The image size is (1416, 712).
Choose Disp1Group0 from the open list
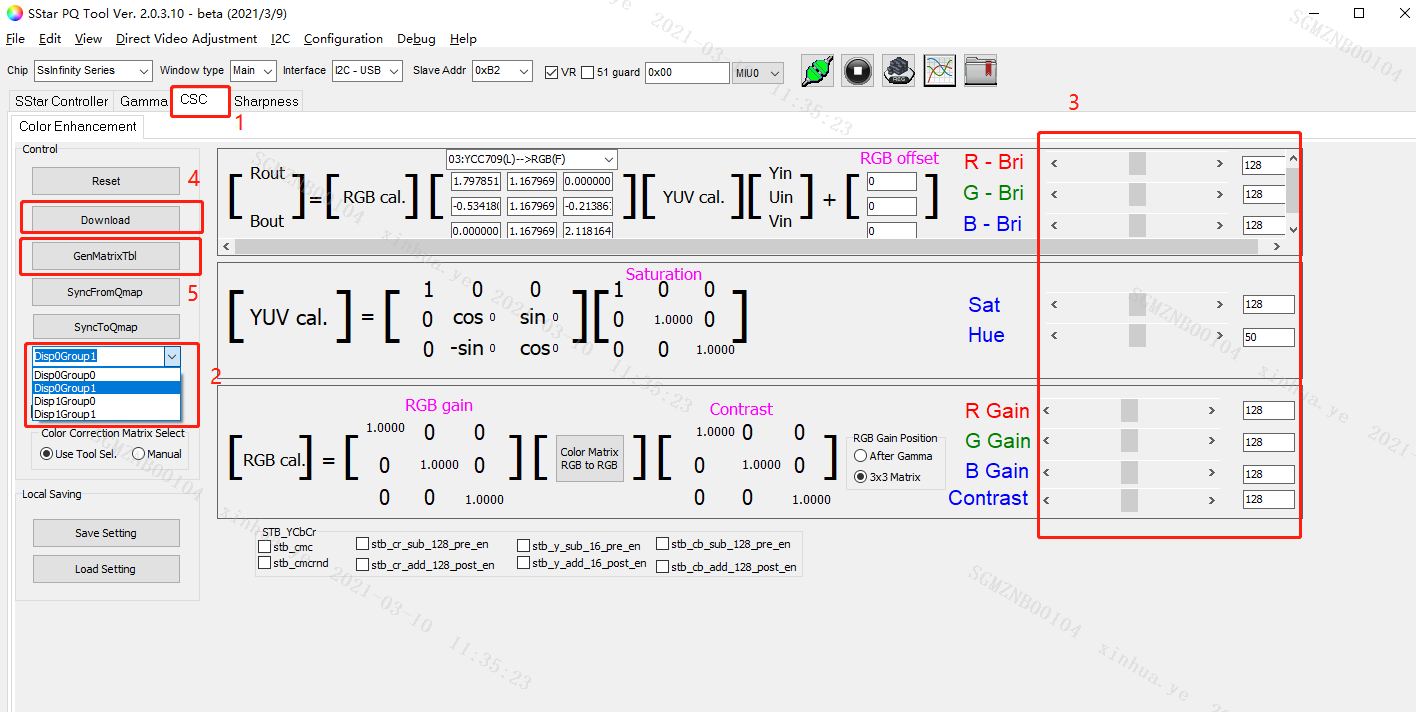65,401
